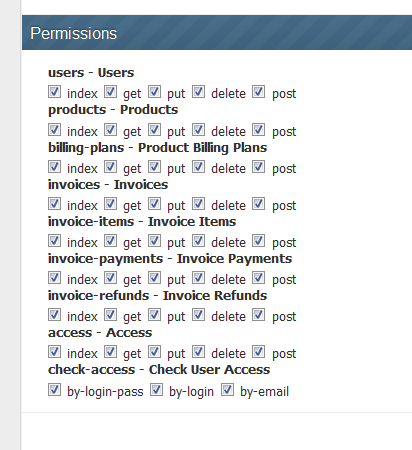This screenshot has height=450, width=412.
Task: Toggle billing-plans index checkbox
Action: 54,167
